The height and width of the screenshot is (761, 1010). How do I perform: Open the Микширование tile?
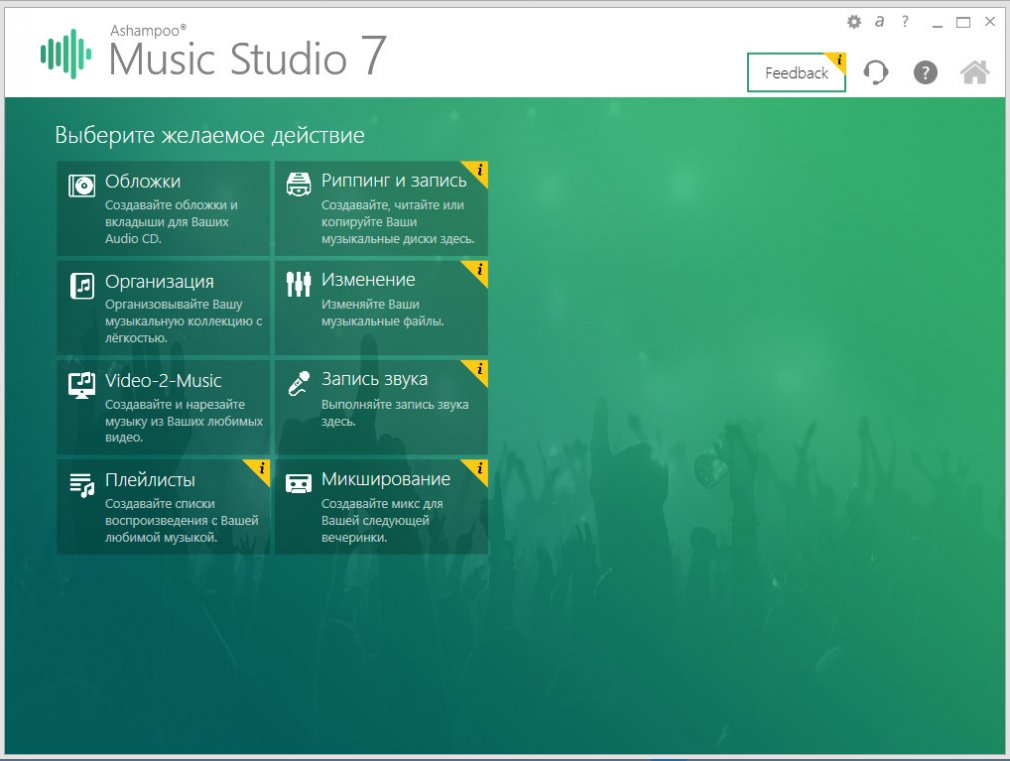381,506
